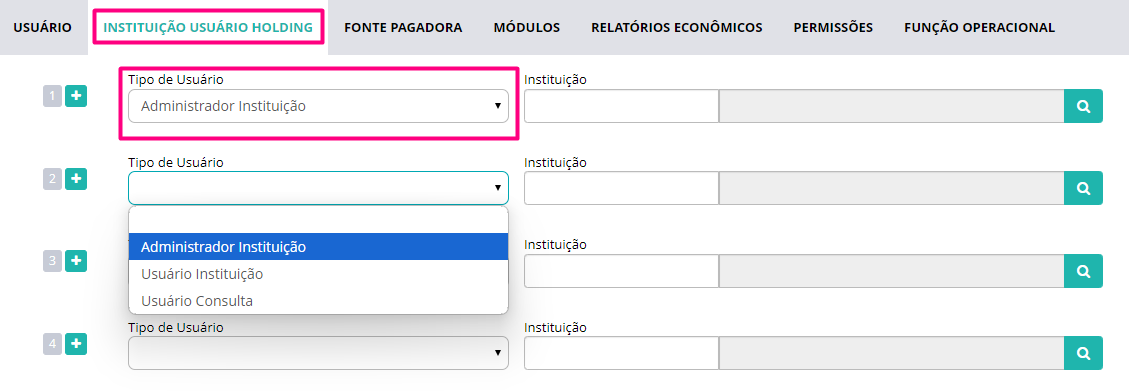Open row 4 Tipo de Usuário dropdown

click(x=318, y=353)
